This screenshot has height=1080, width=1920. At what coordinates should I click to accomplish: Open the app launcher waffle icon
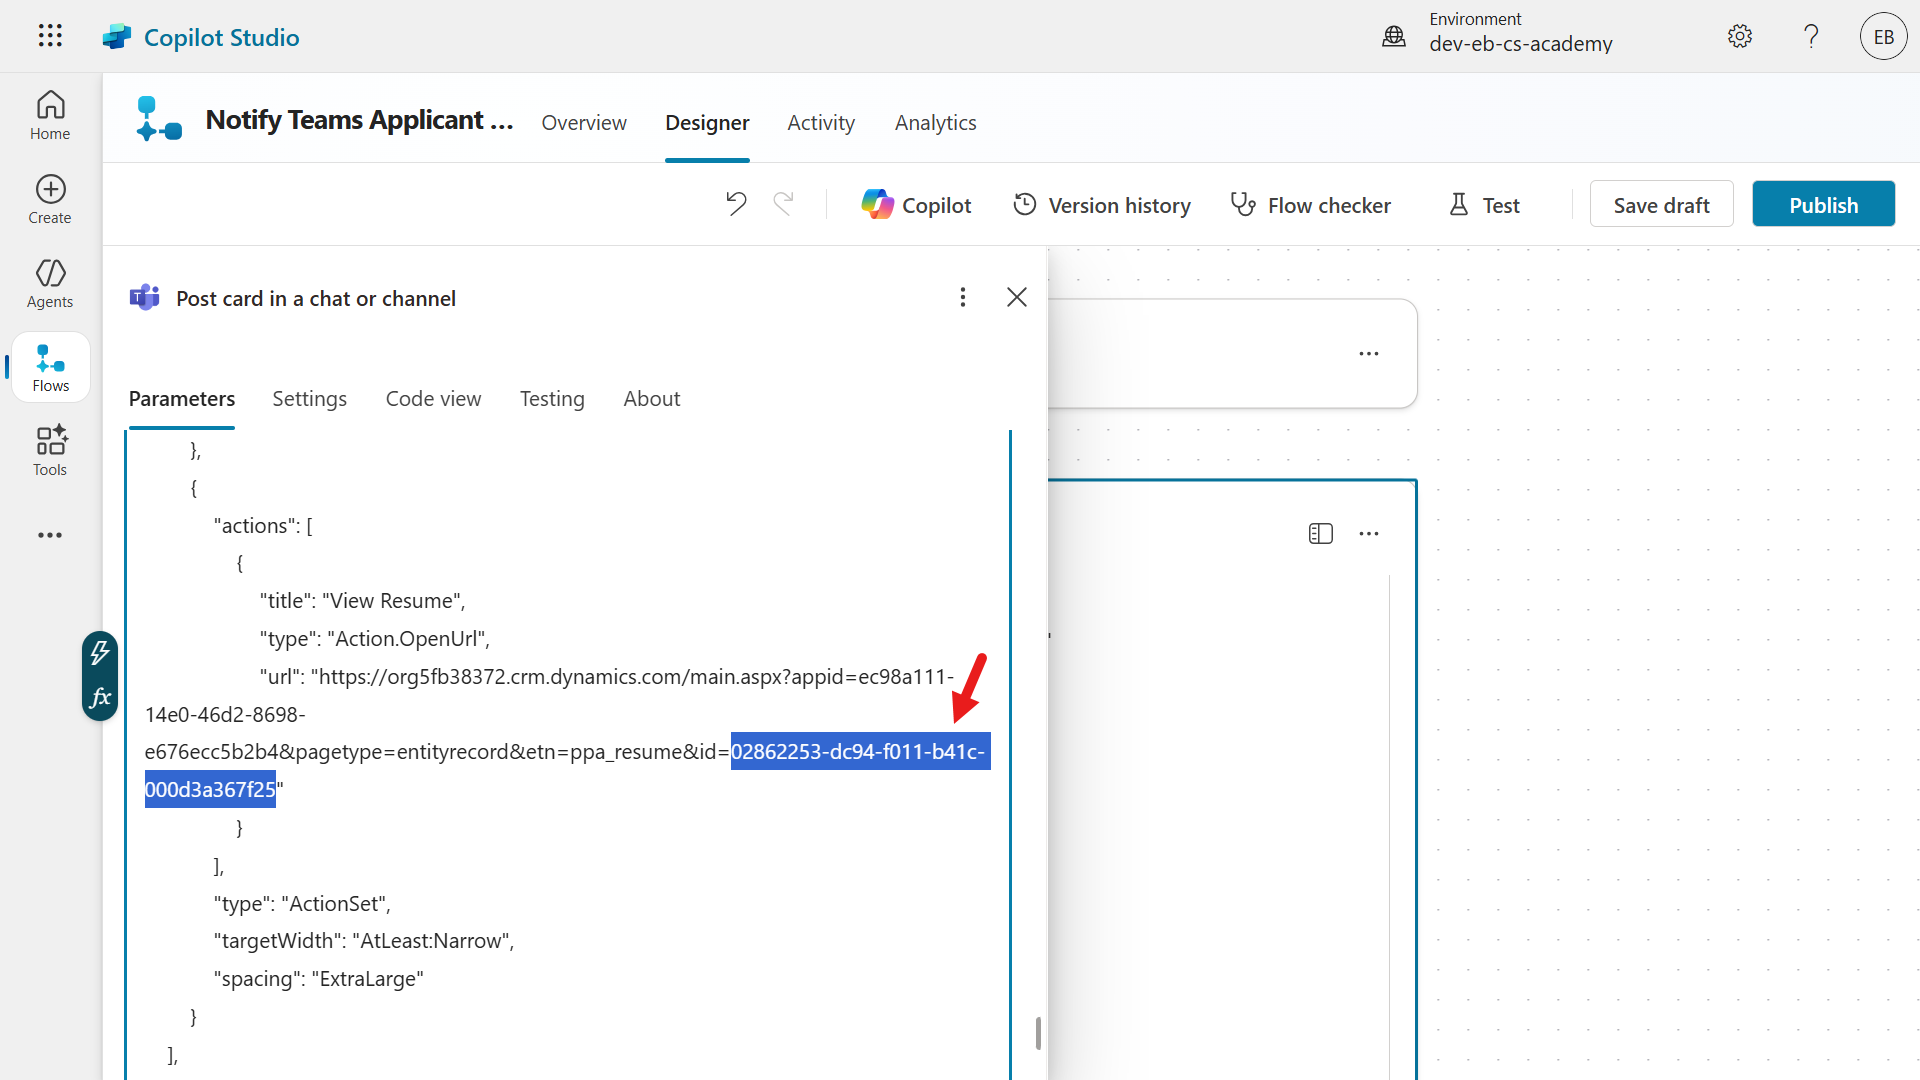50,36
